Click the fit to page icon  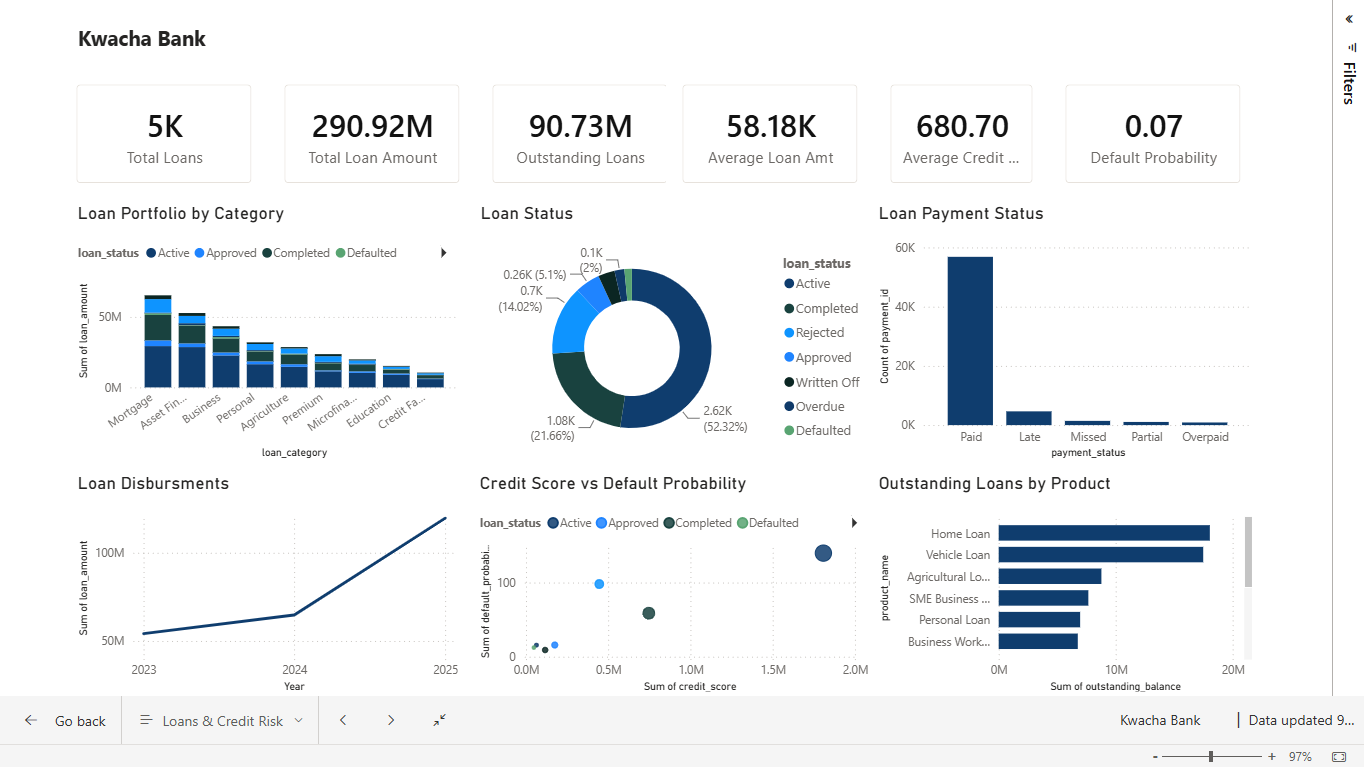1339,757
